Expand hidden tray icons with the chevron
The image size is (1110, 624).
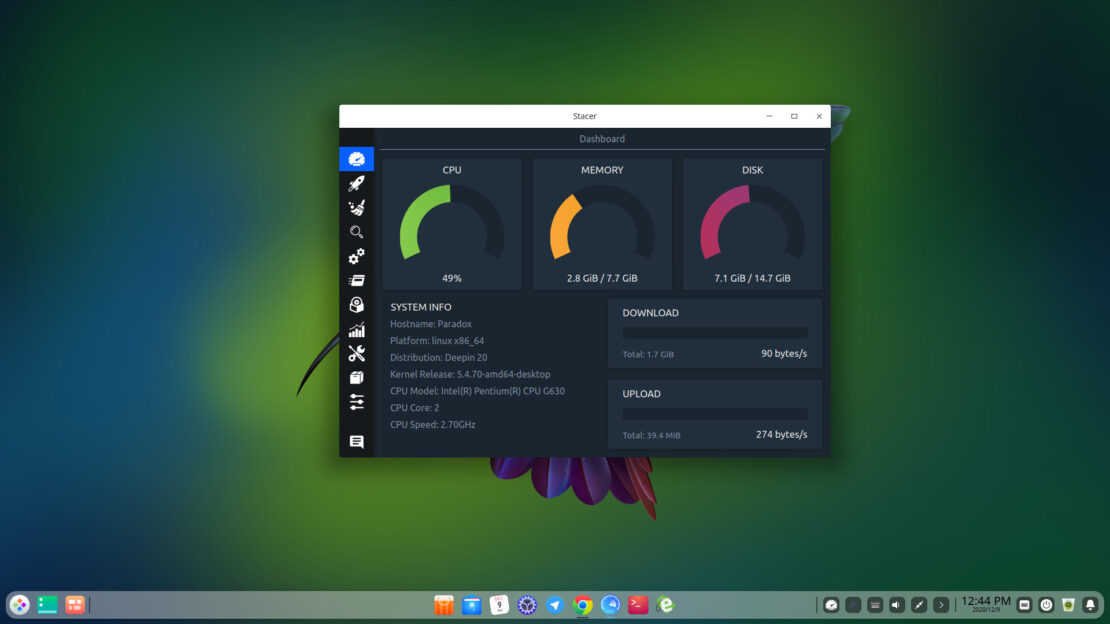940,604
